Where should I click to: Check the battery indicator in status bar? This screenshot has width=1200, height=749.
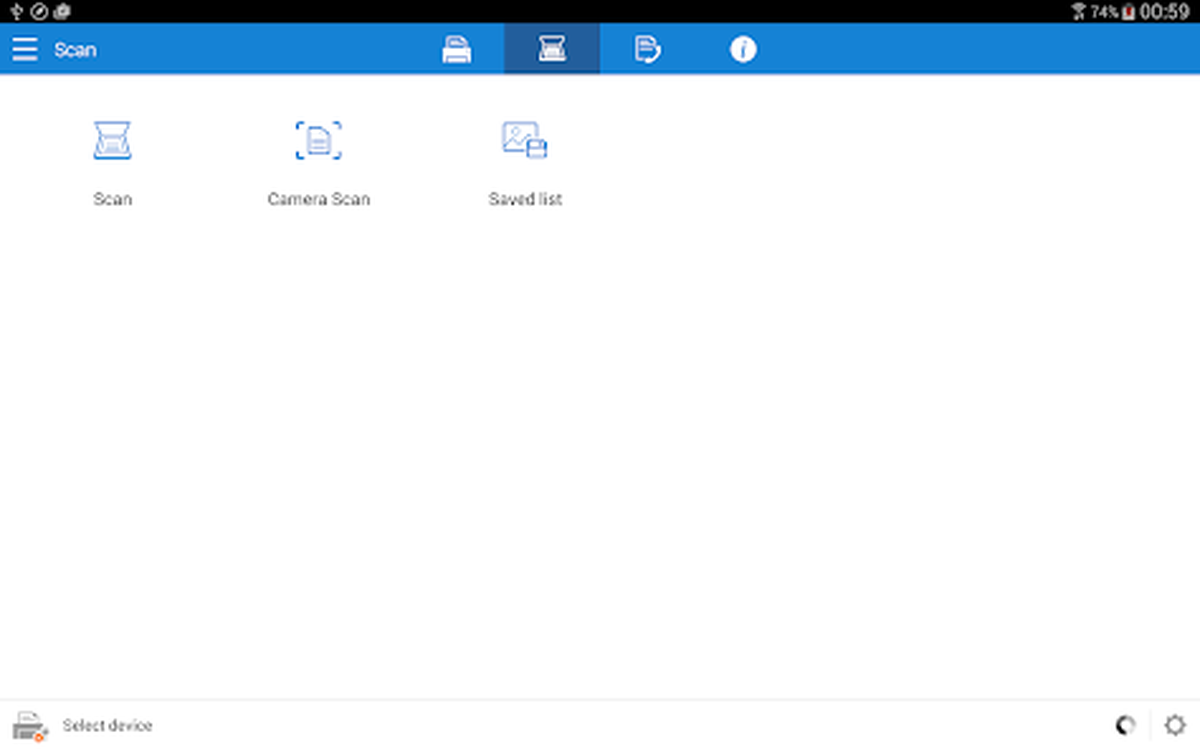pos(1129,12)
